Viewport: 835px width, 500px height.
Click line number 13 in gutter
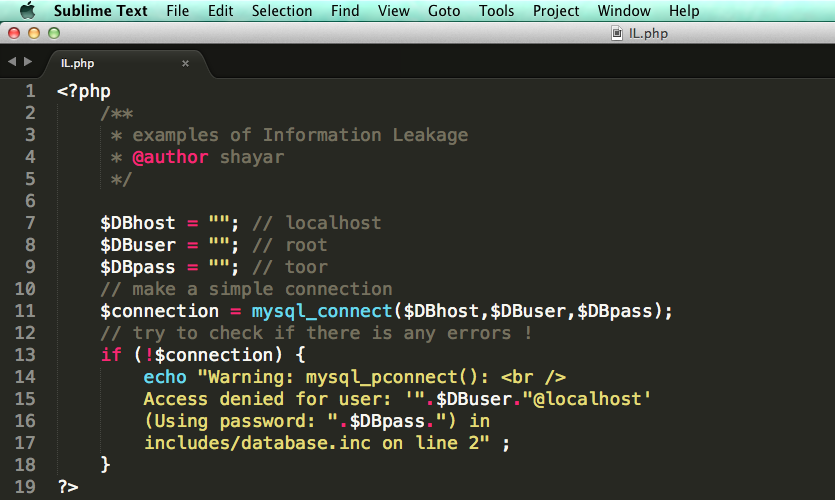tap(25, 355)
